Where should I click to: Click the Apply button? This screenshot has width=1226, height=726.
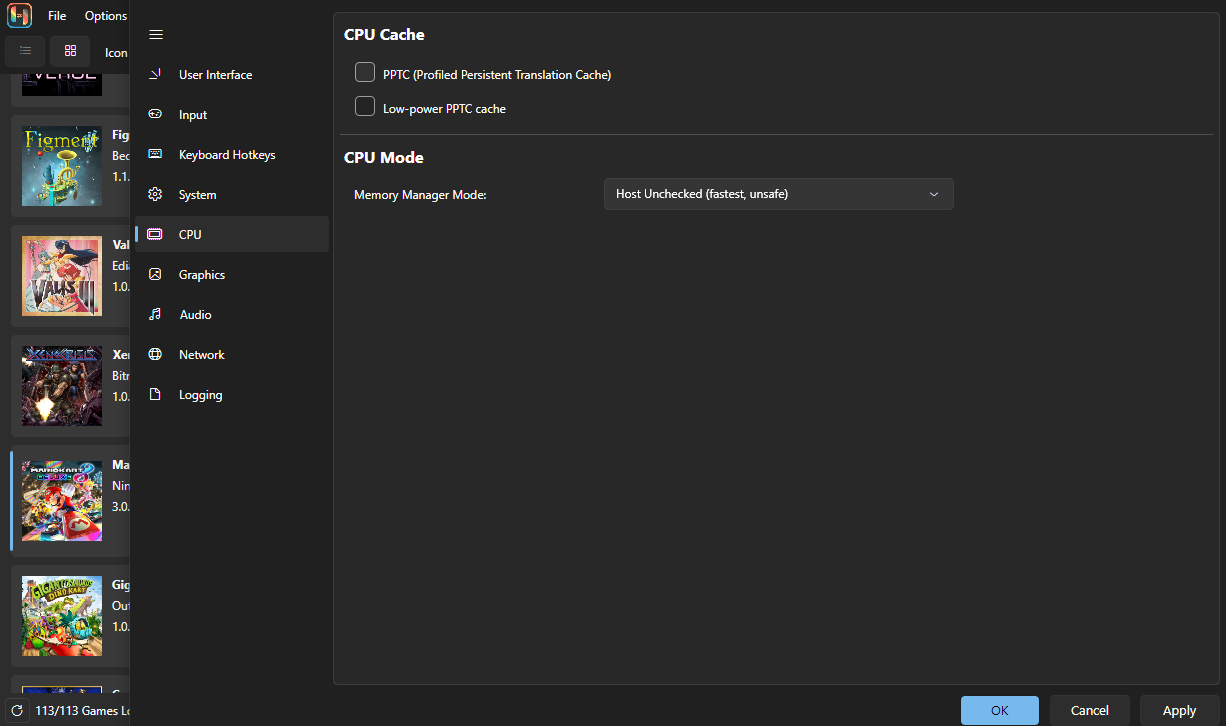(x=1179, y=710)
